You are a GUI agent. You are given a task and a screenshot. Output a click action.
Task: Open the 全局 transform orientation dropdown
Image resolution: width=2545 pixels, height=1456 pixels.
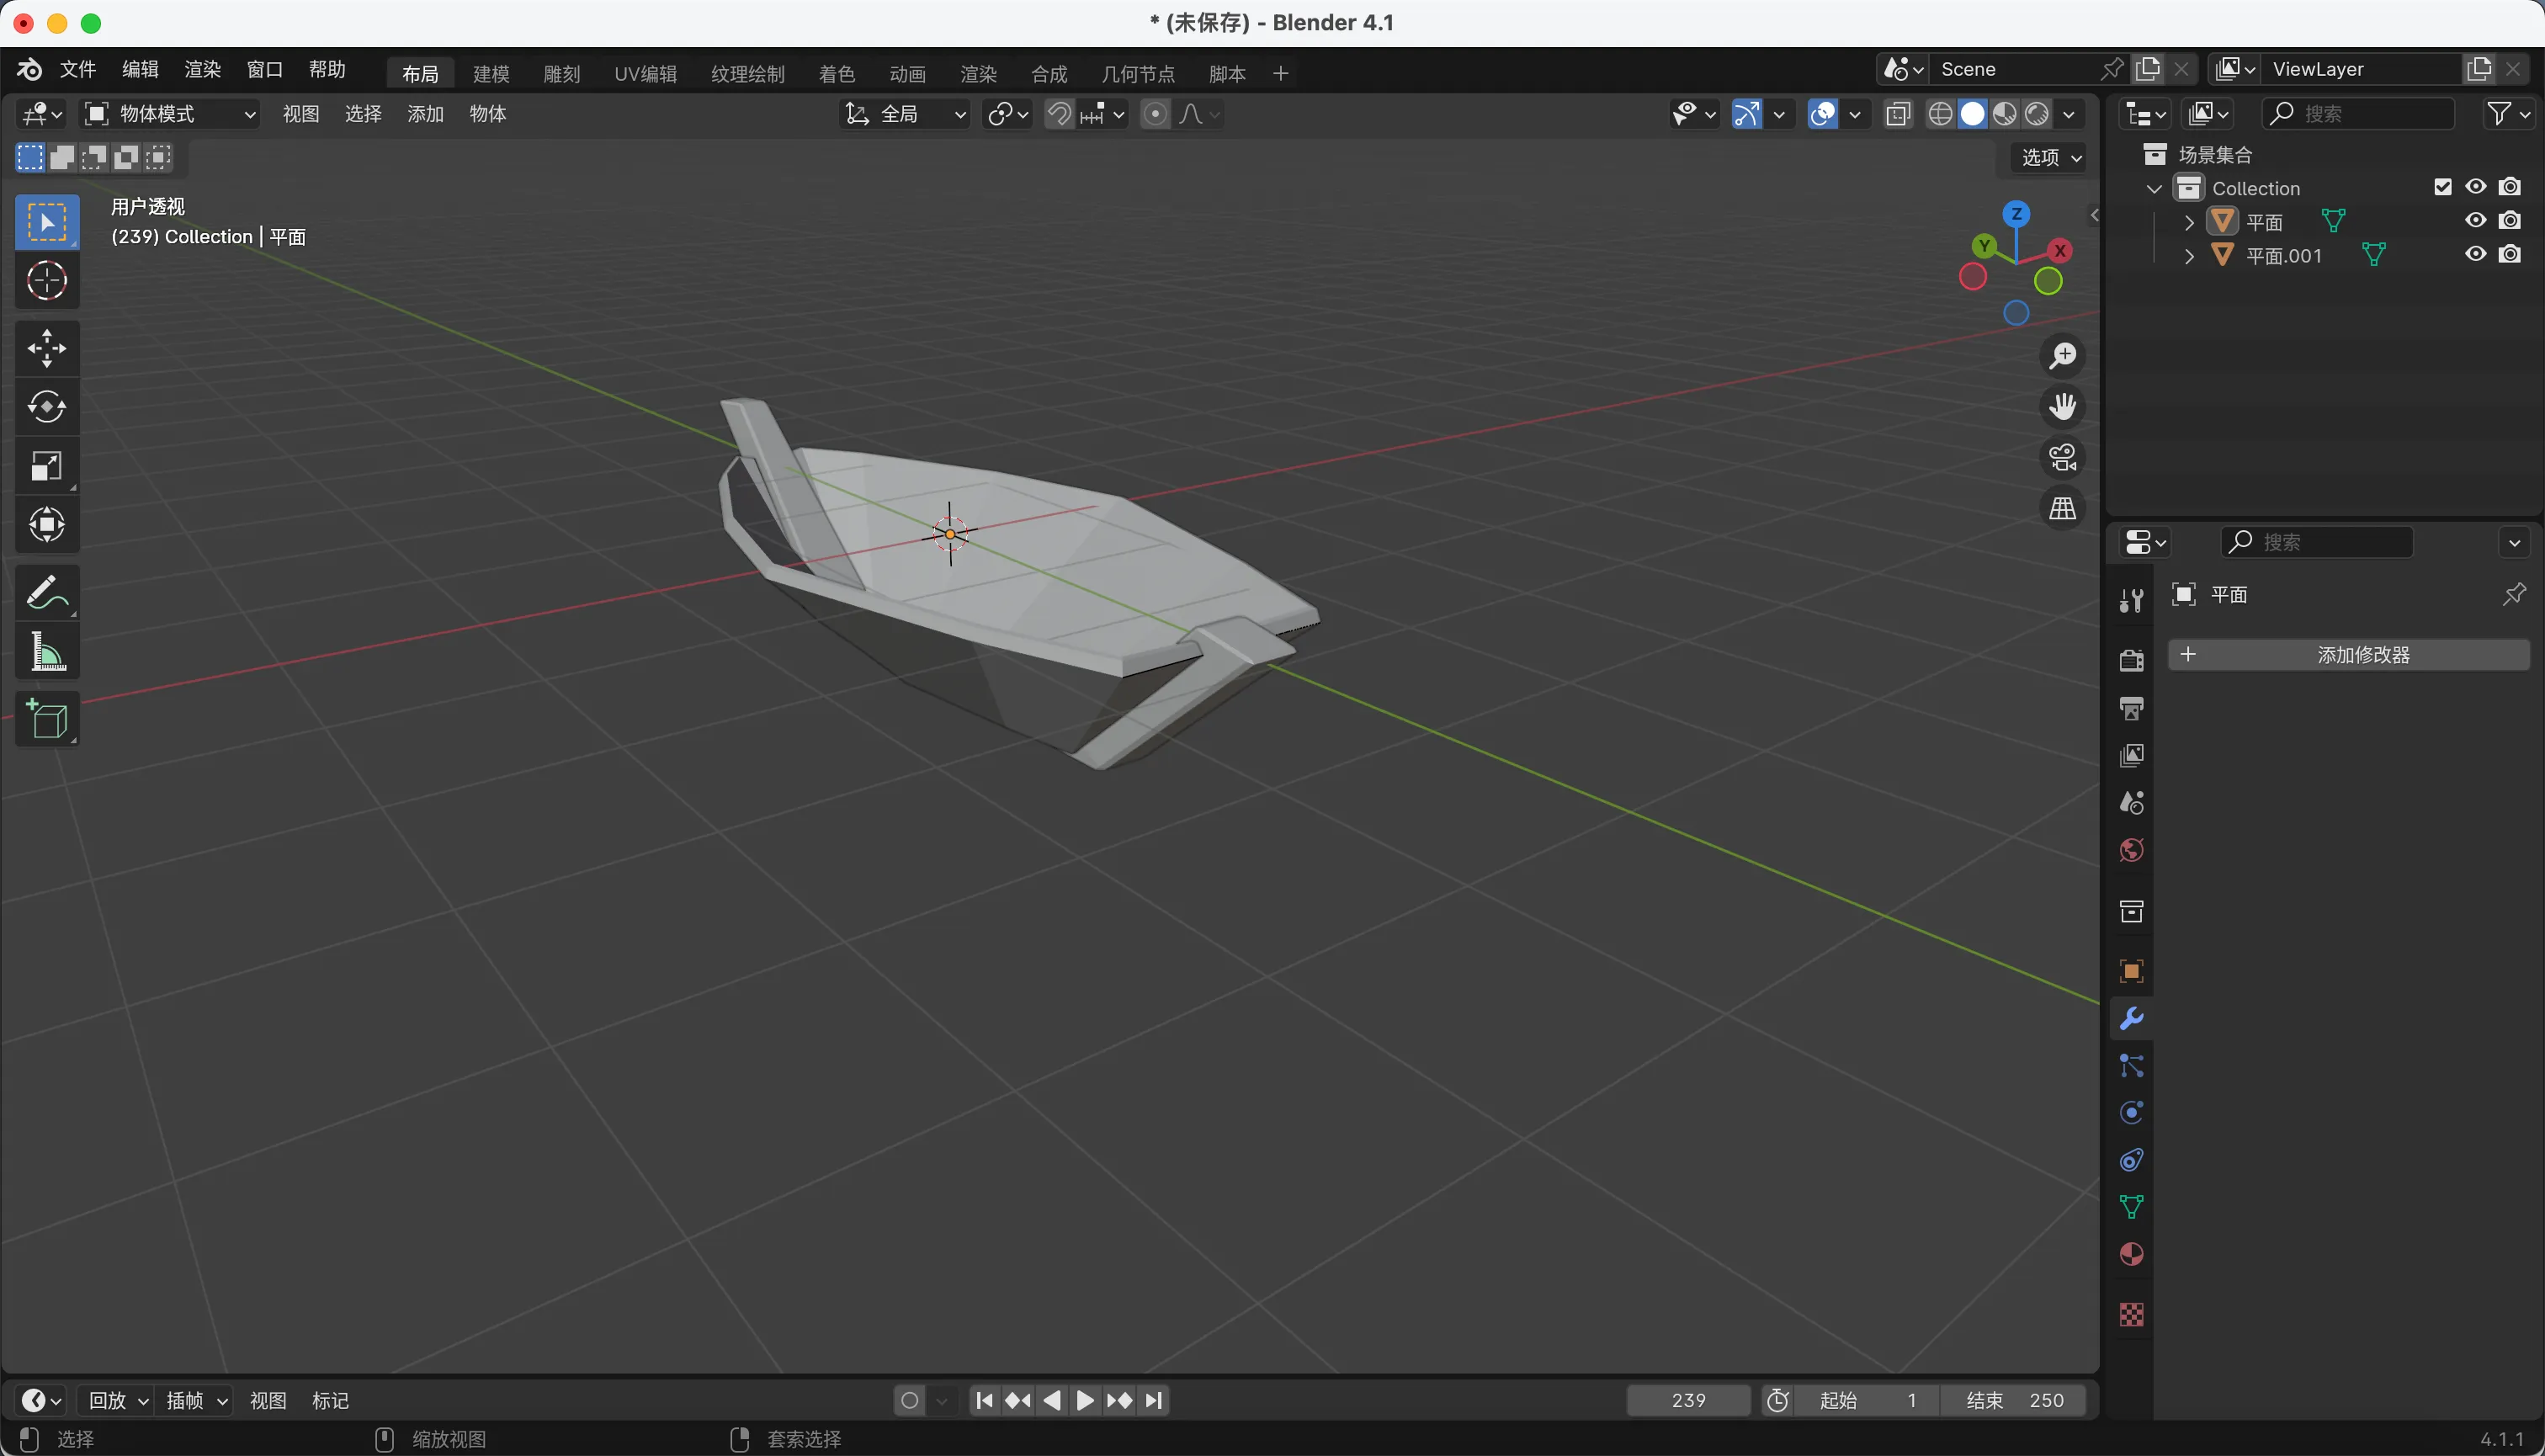pyautogui.click(x=905, y=114)
